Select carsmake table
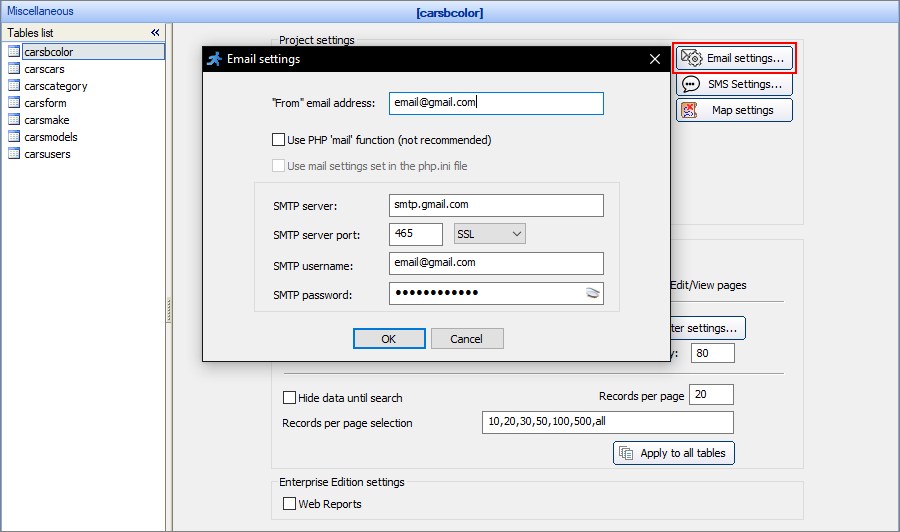Viewport: 900px width, 532px height. pos(46,120)
